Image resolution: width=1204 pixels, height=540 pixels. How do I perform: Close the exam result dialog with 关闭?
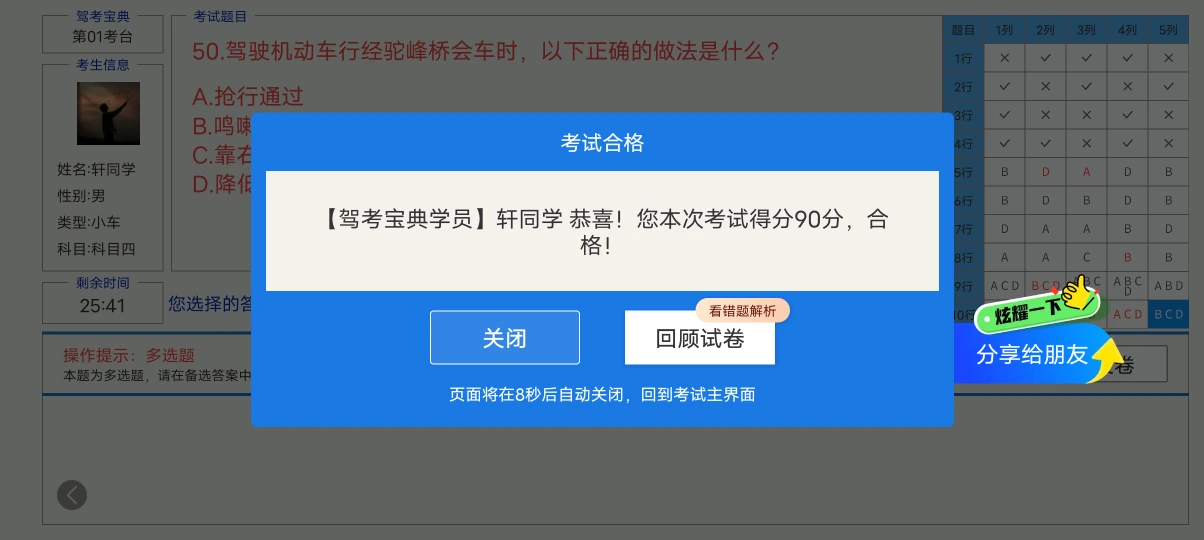(505, 338)
